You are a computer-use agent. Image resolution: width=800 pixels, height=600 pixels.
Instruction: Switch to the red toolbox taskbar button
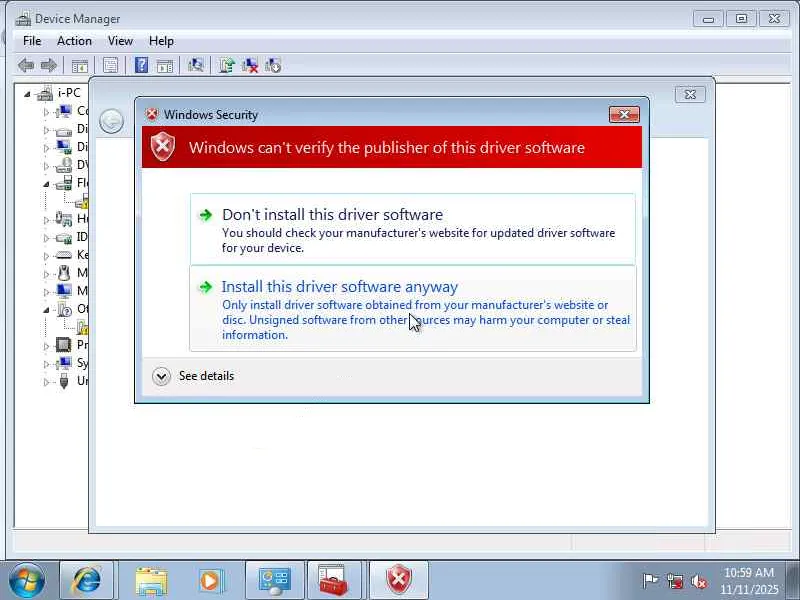pos(334,580)
